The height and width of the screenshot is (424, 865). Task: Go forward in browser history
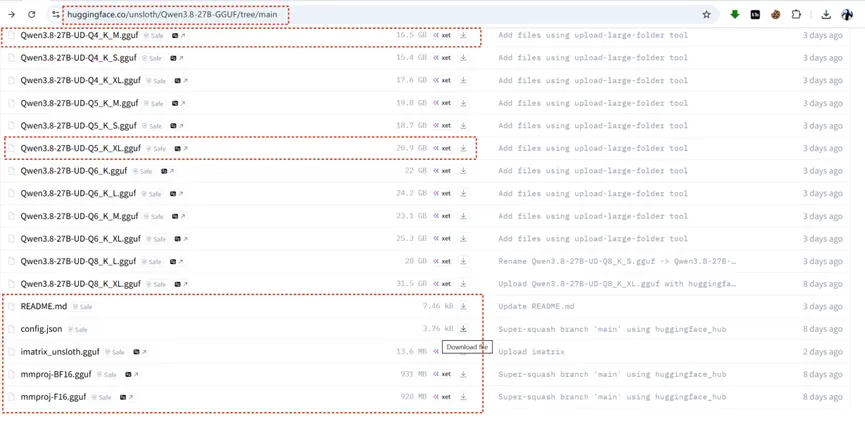[x=12, y=15]
